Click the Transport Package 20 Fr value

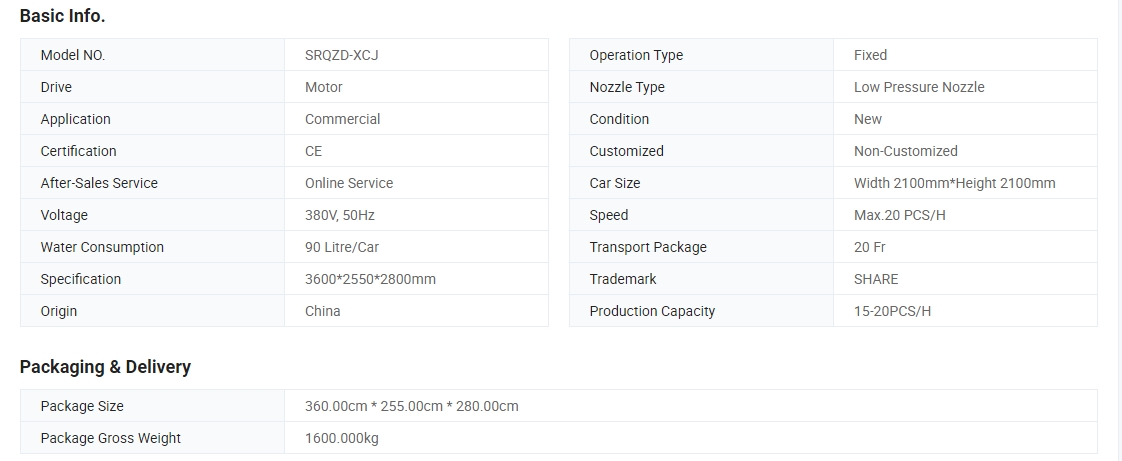[869, 248]
